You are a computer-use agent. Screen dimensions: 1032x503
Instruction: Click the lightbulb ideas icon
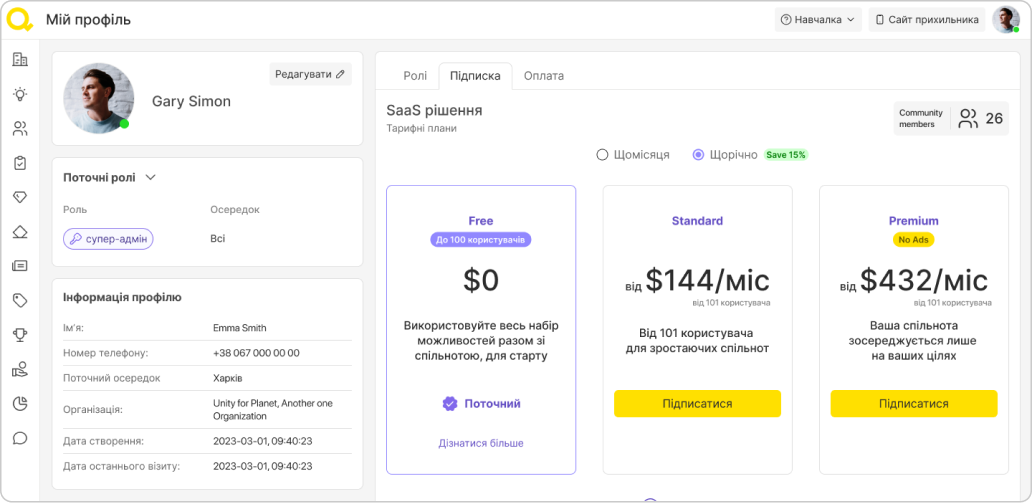19,94
